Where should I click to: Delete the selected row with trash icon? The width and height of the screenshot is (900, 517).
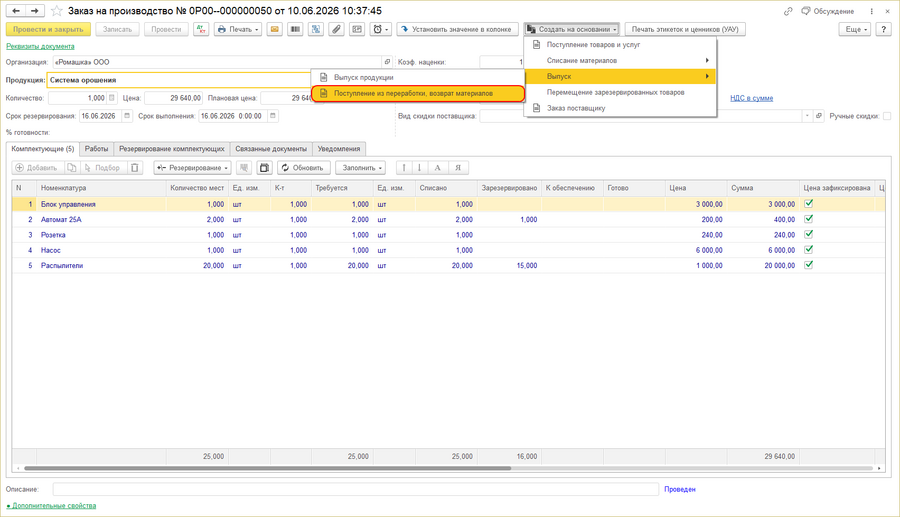[134, 168]
